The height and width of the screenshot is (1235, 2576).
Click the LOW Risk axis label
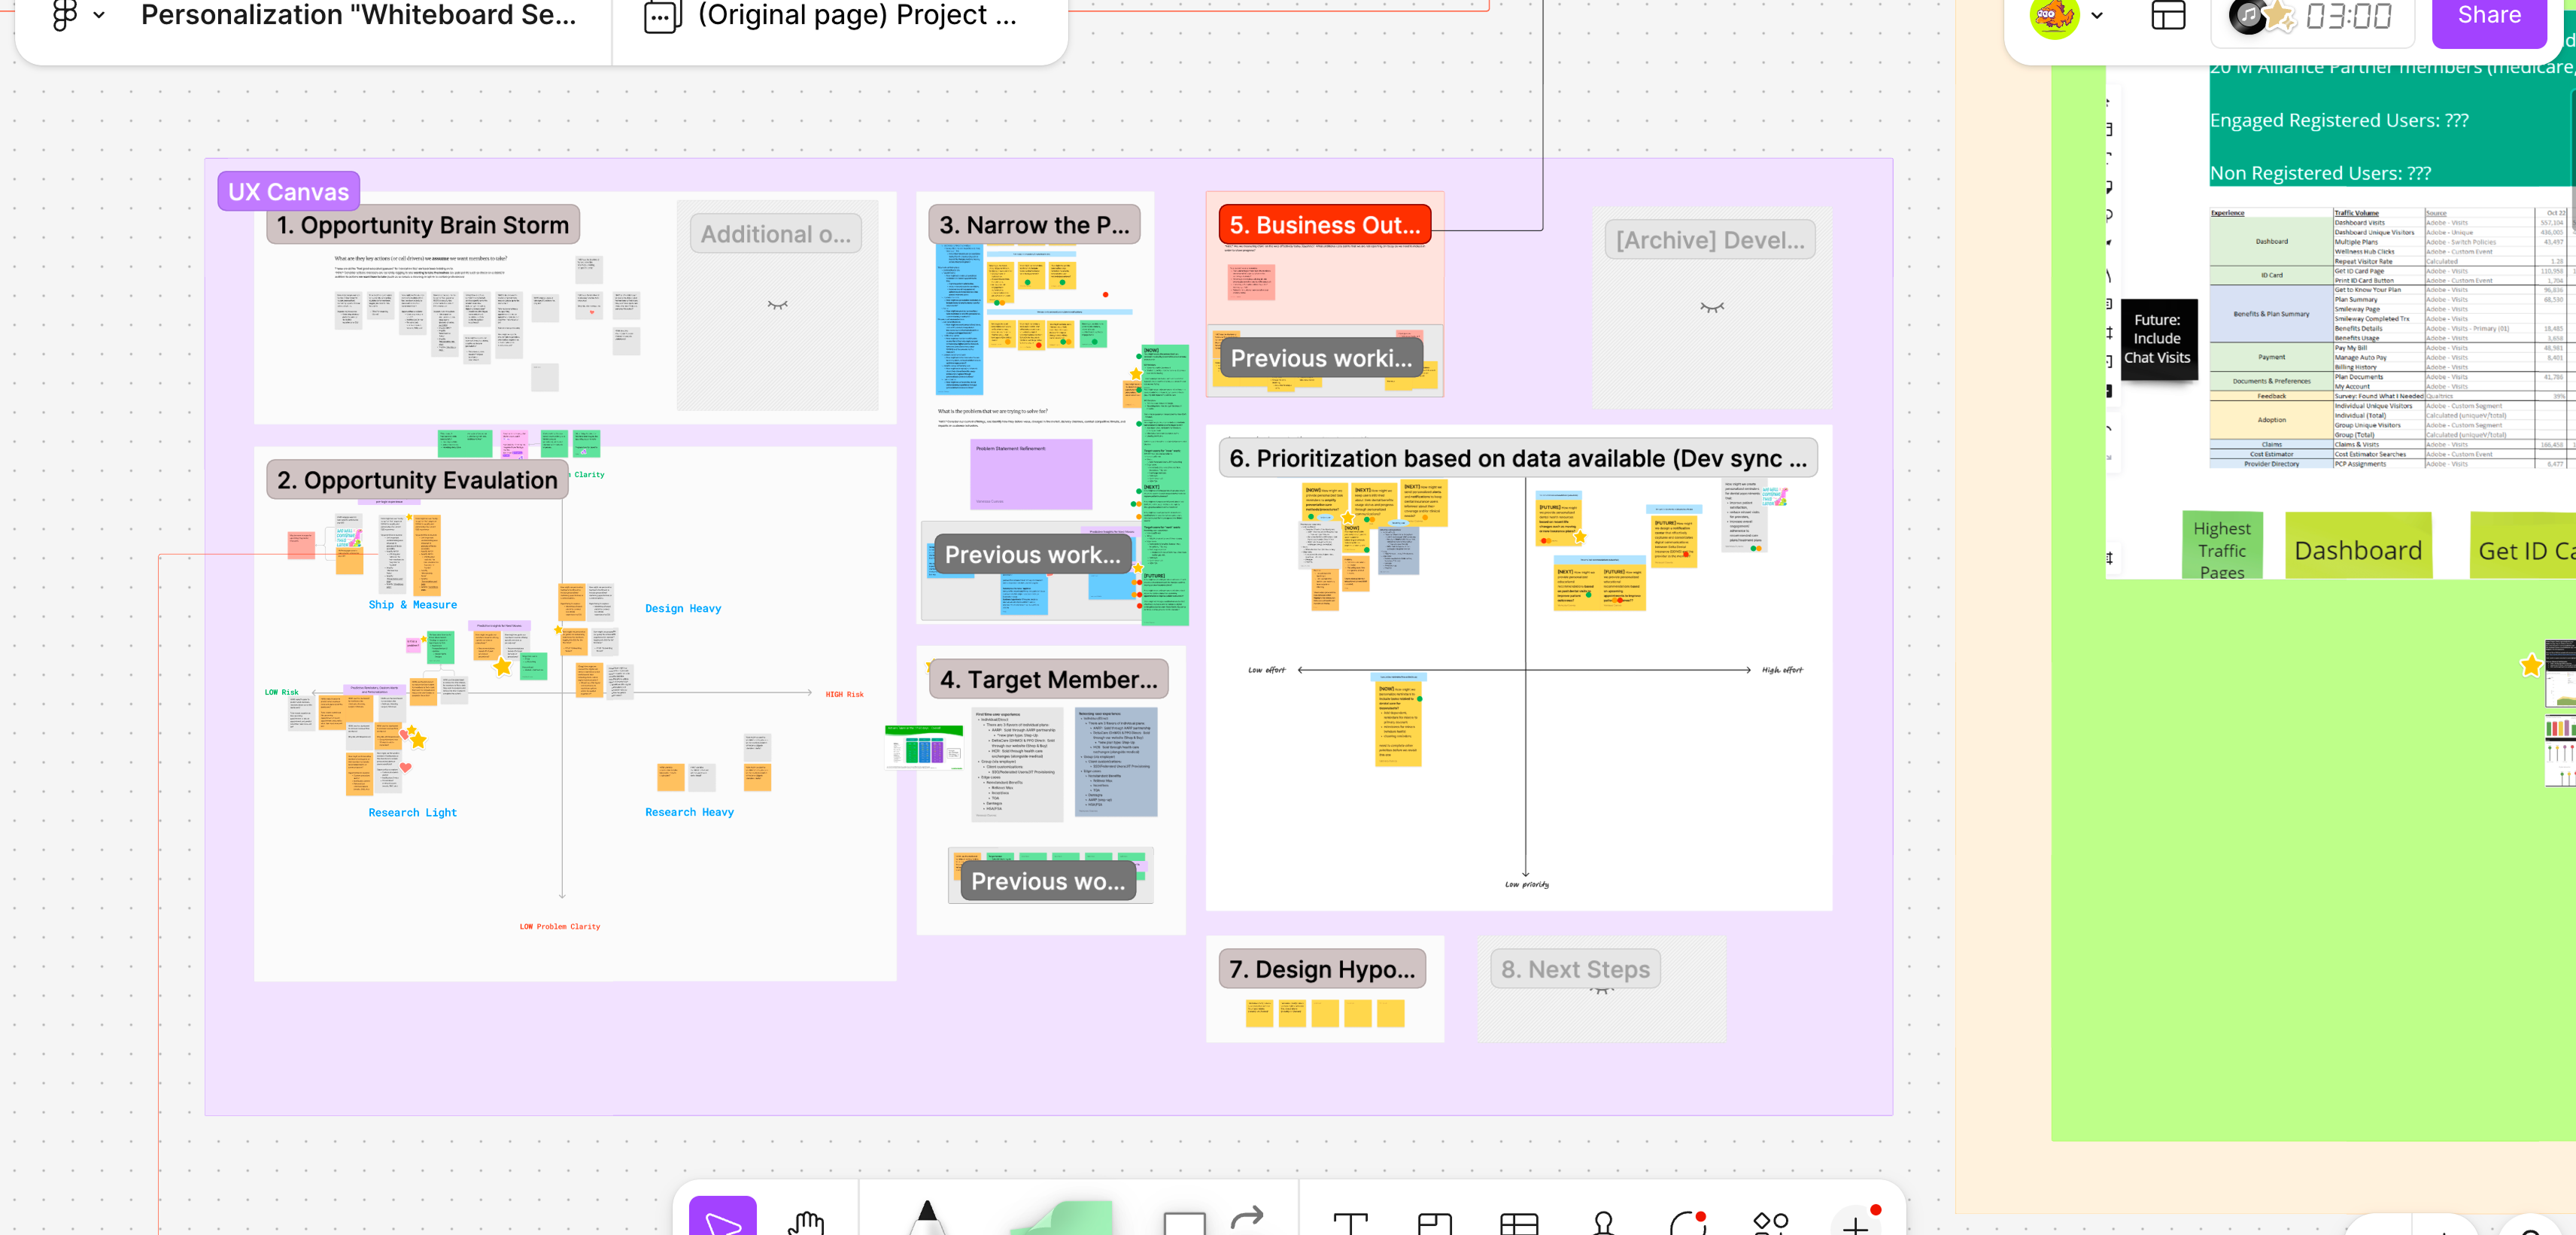281,692
